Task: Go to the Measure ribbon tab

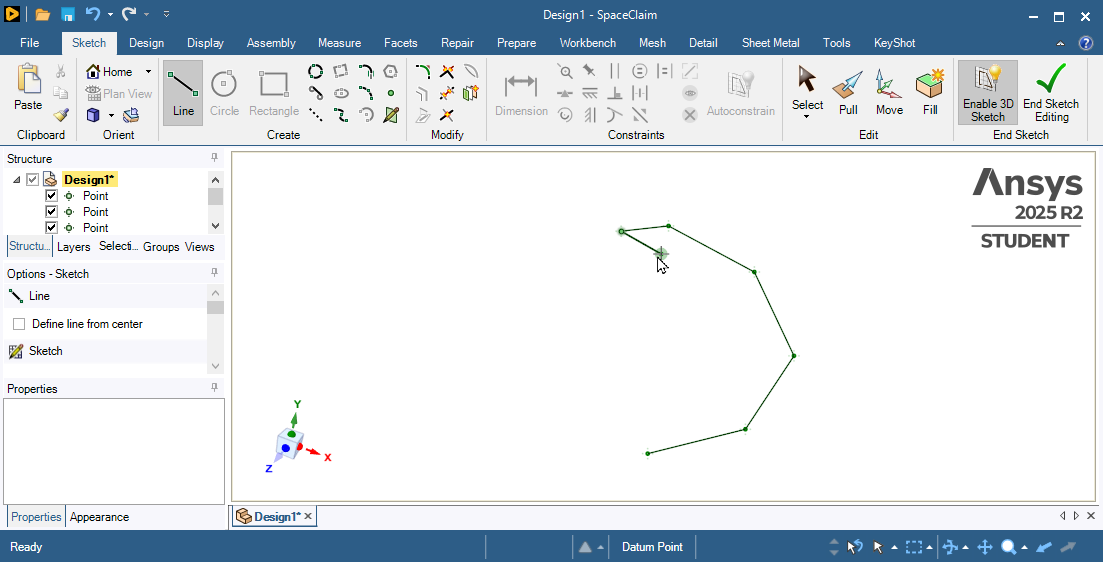Action: click(339, 43)
